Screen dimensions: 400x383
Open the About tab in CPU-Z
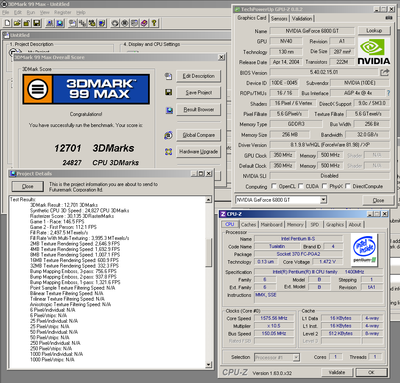(355, 225)
